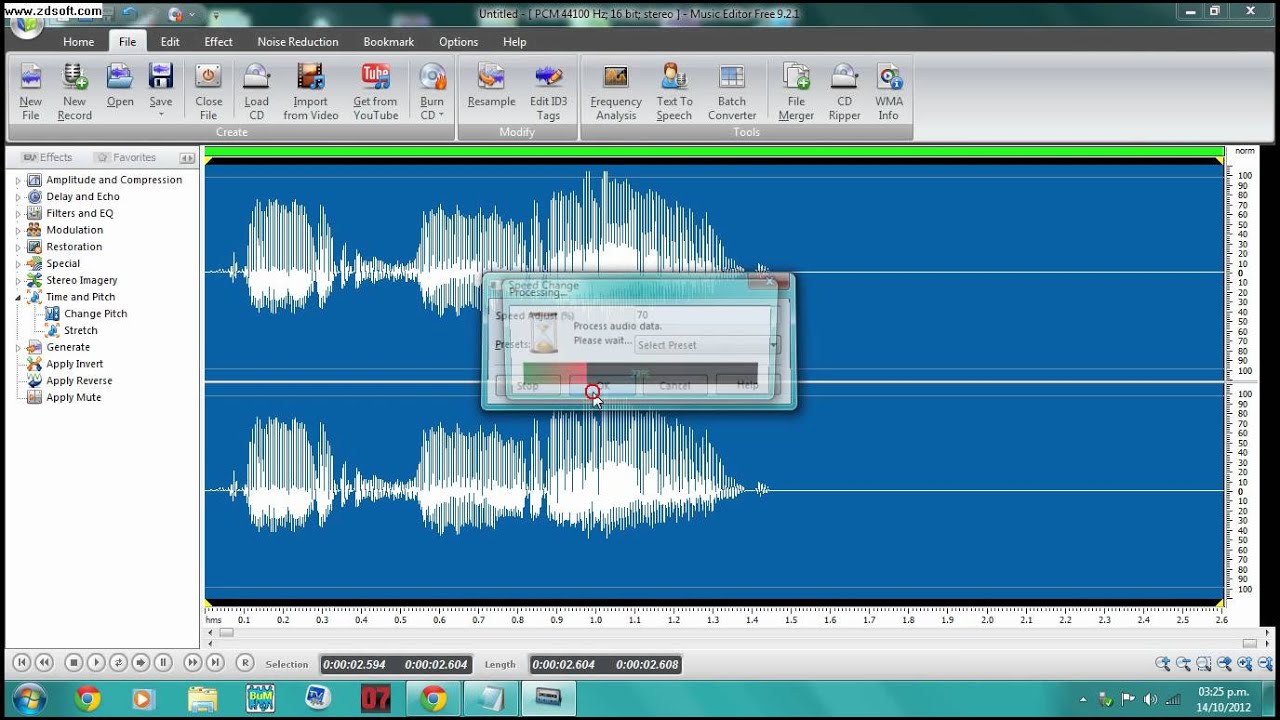
Task: Click the vertical zoom in icon
Action: click(x=1245, y=663)
